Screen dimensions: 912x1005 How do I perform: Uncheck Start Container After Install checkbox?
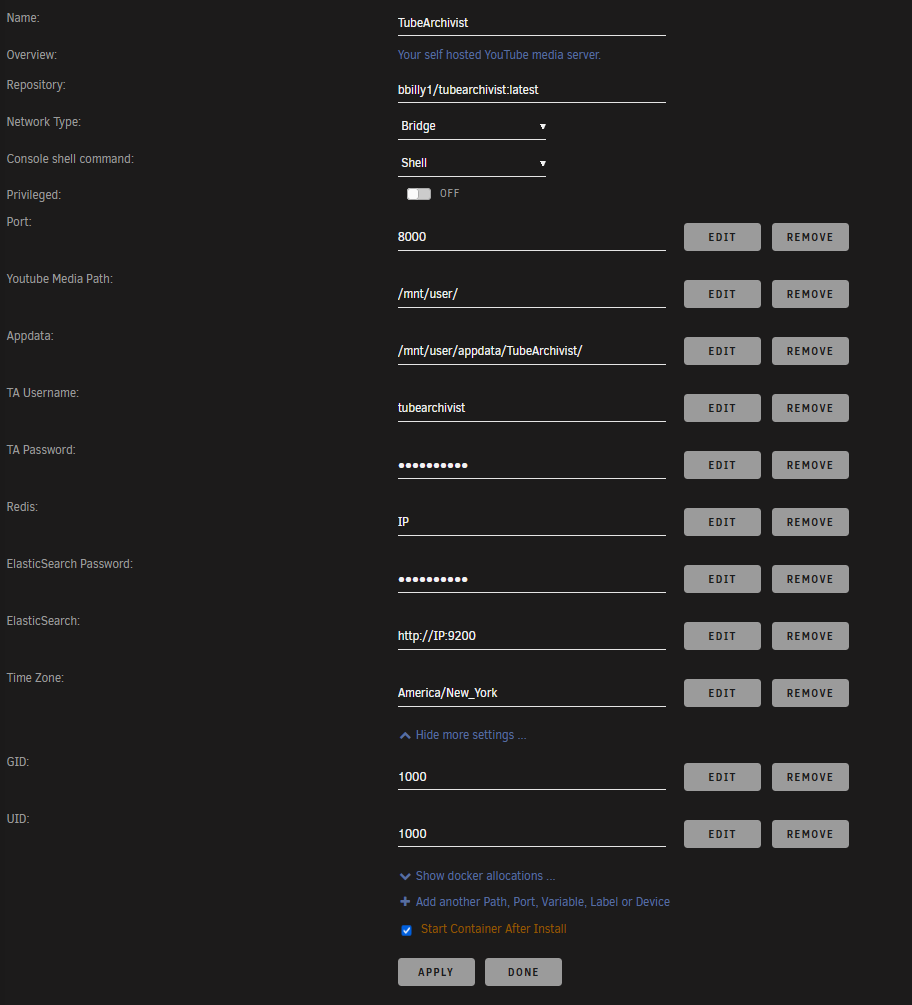click(406, 930)
